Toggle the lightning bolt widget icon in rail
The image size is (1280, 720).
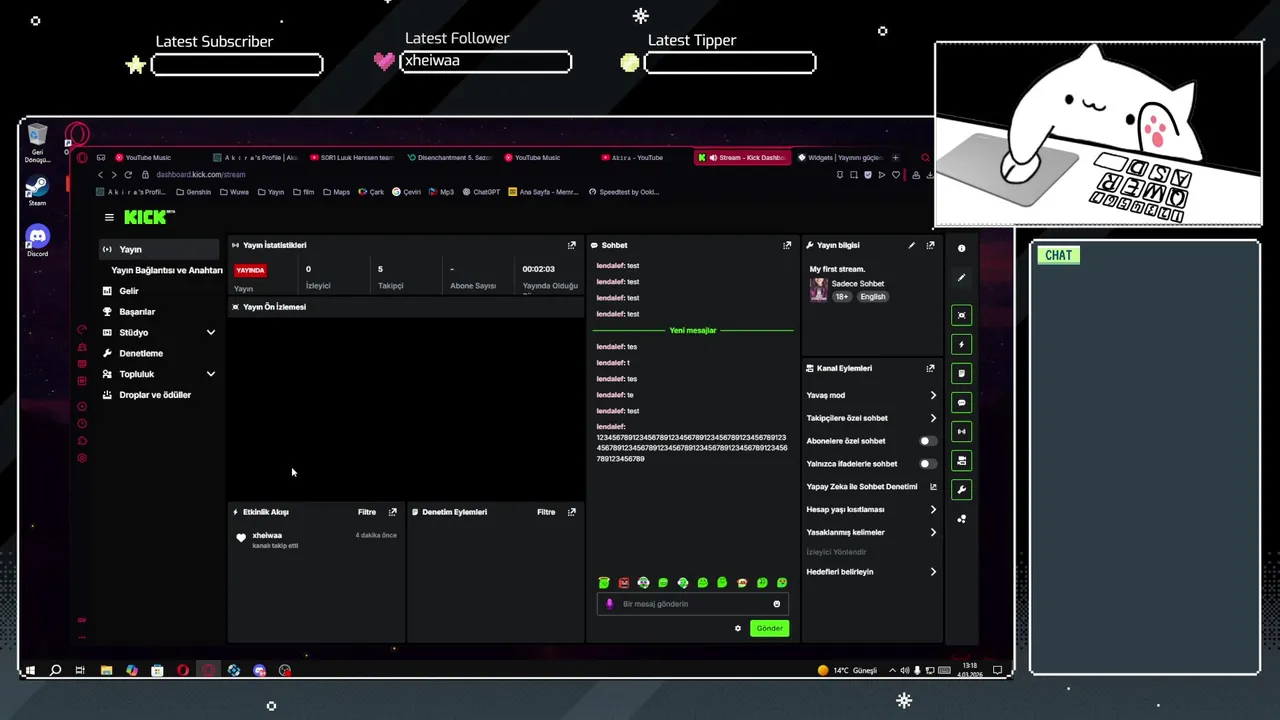coord(962,344)
